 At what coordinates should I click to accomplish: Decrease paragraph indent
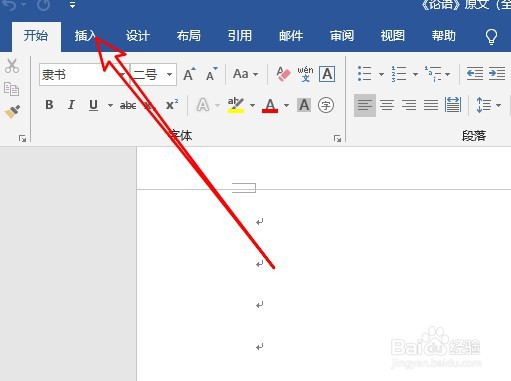pos(475,74)
